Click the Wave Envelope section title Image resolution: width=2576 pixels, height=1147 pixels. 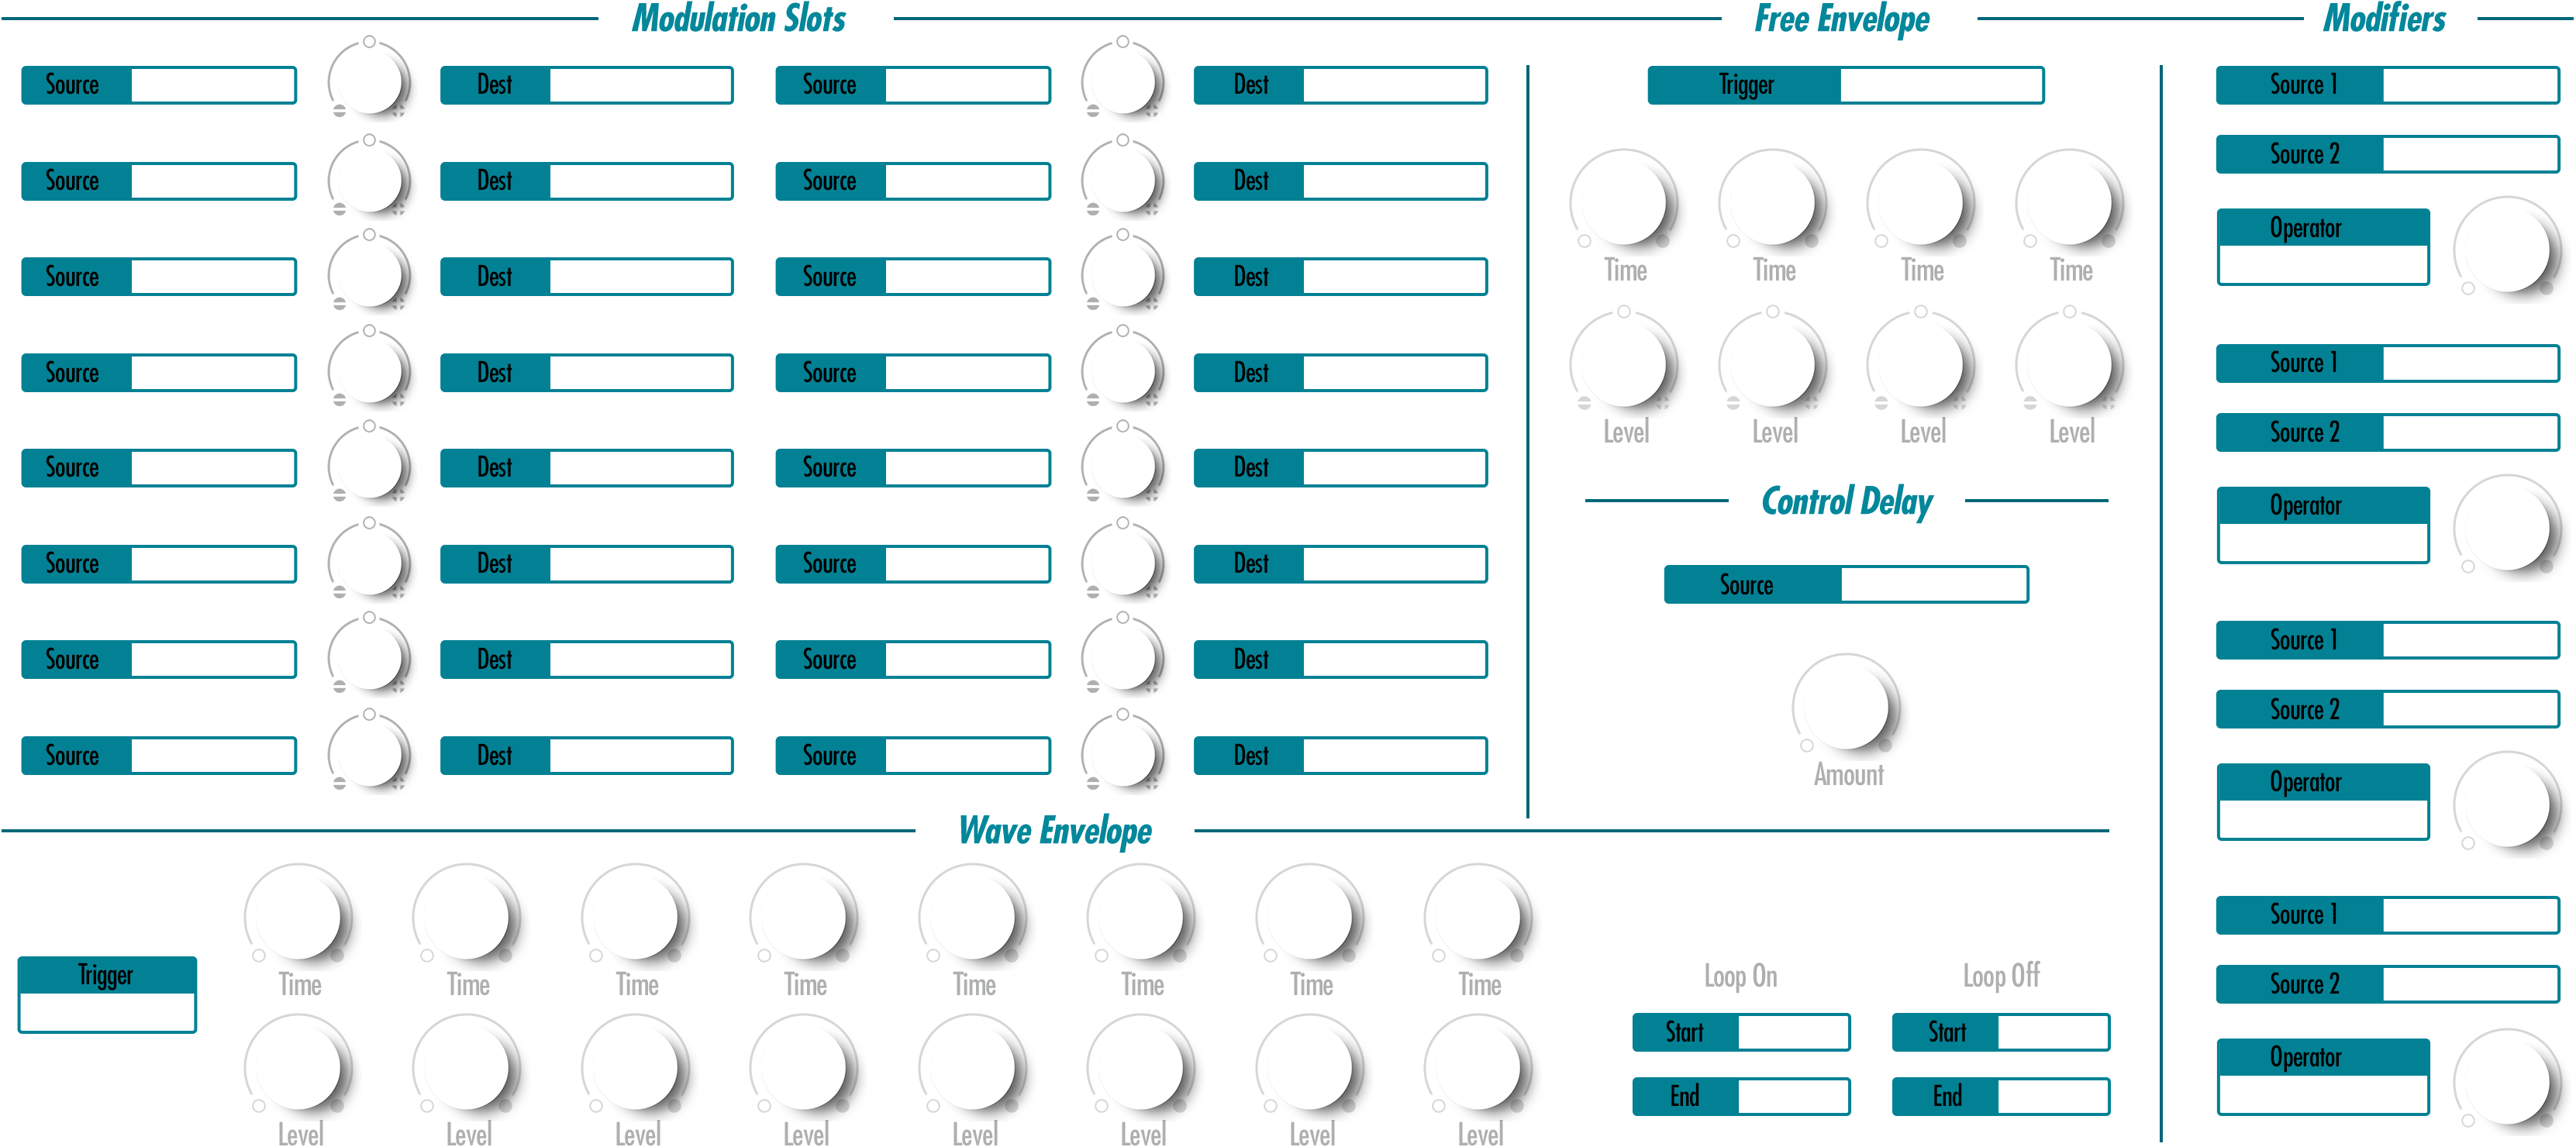coord(1055,831)
